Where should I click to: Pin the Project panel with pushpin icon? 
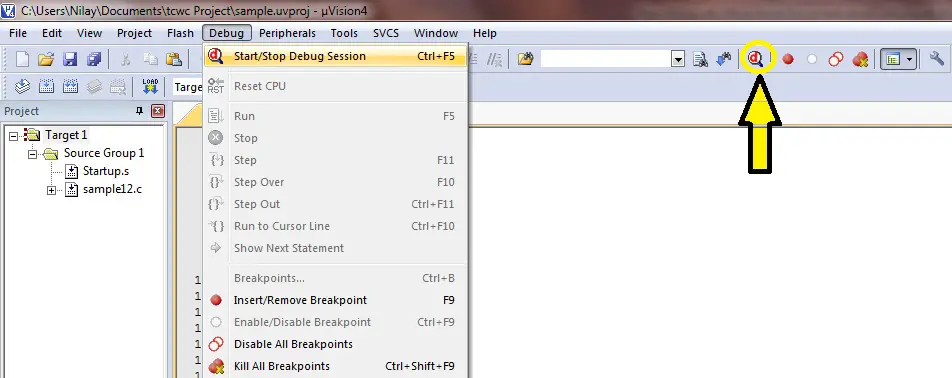pyautogui.click(x=139, y=111)
